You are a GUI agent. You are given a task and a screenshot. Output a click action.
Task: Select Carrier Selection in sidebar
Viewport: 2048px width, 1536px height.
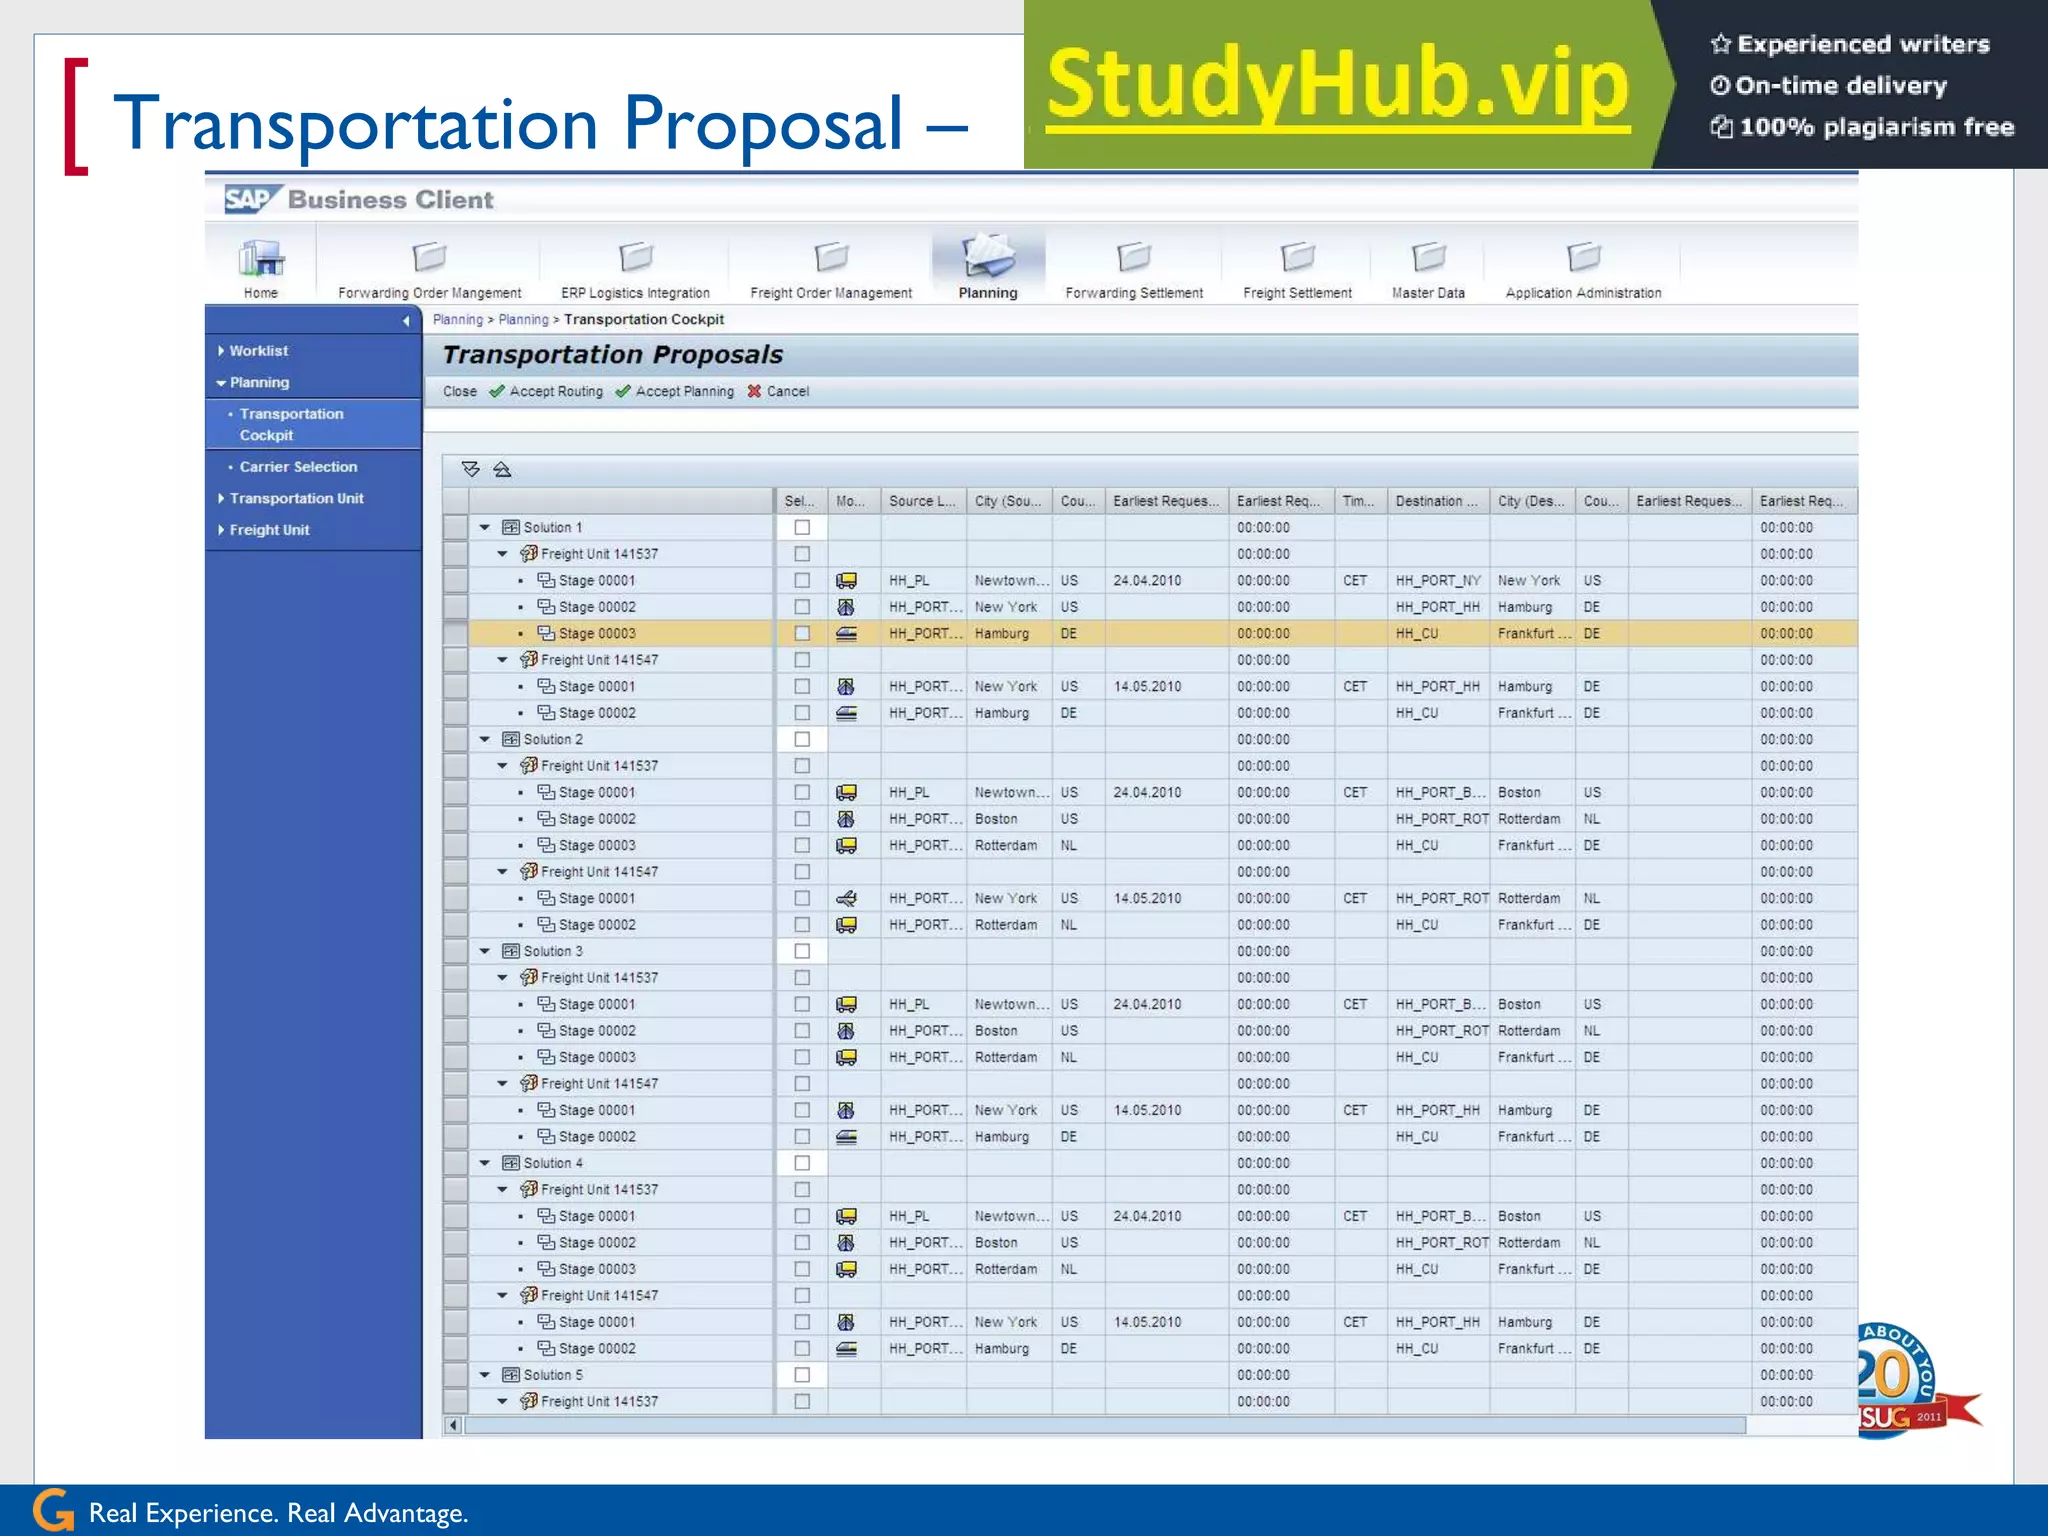(298, 467)
